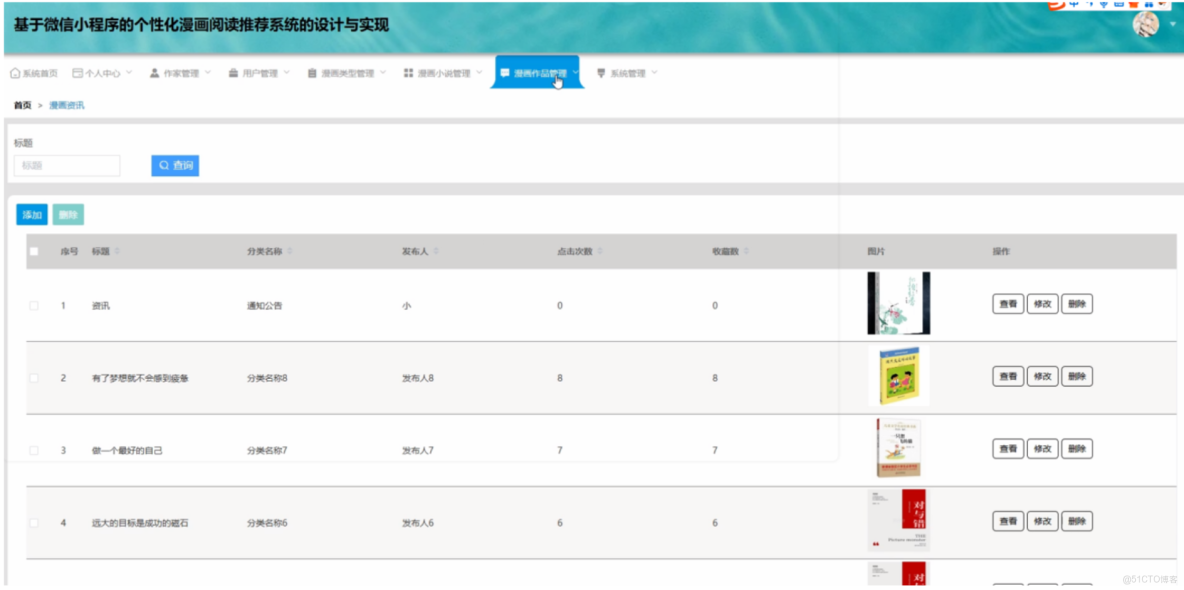
Task: Click 删除 for the 资讯 row
Action: (x=1077, y=304)
